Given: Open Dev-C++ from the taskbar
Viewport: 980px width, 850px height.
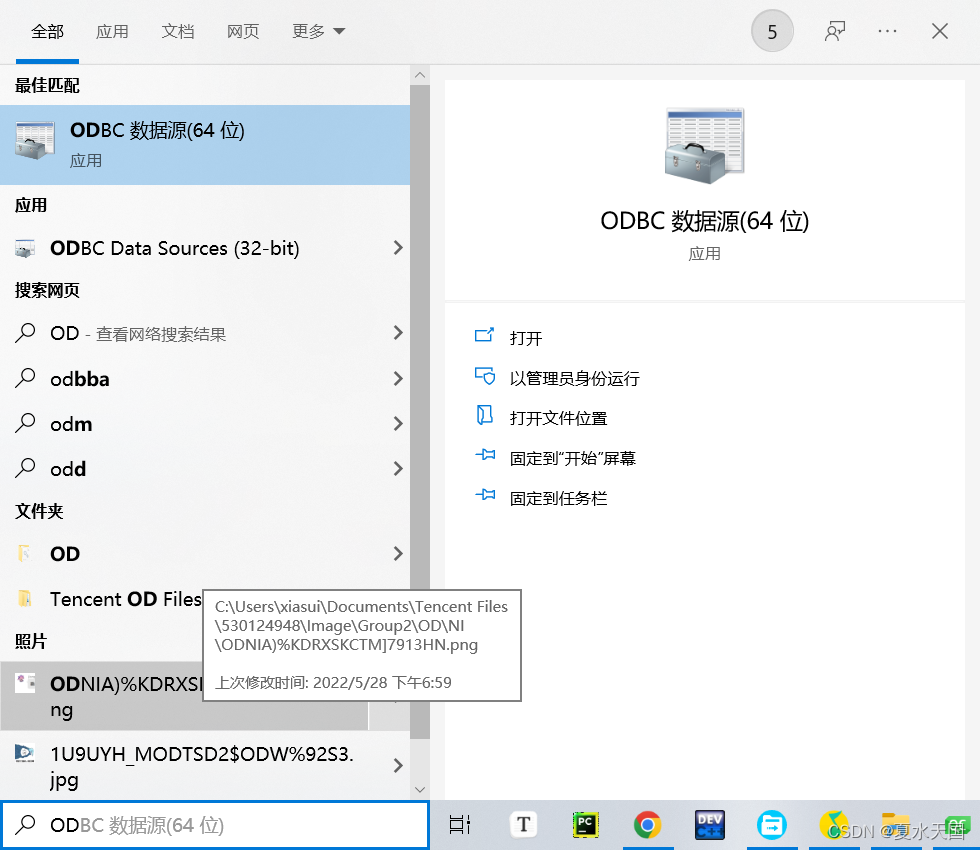Looking at the screenshot, I should coord(710,825).
